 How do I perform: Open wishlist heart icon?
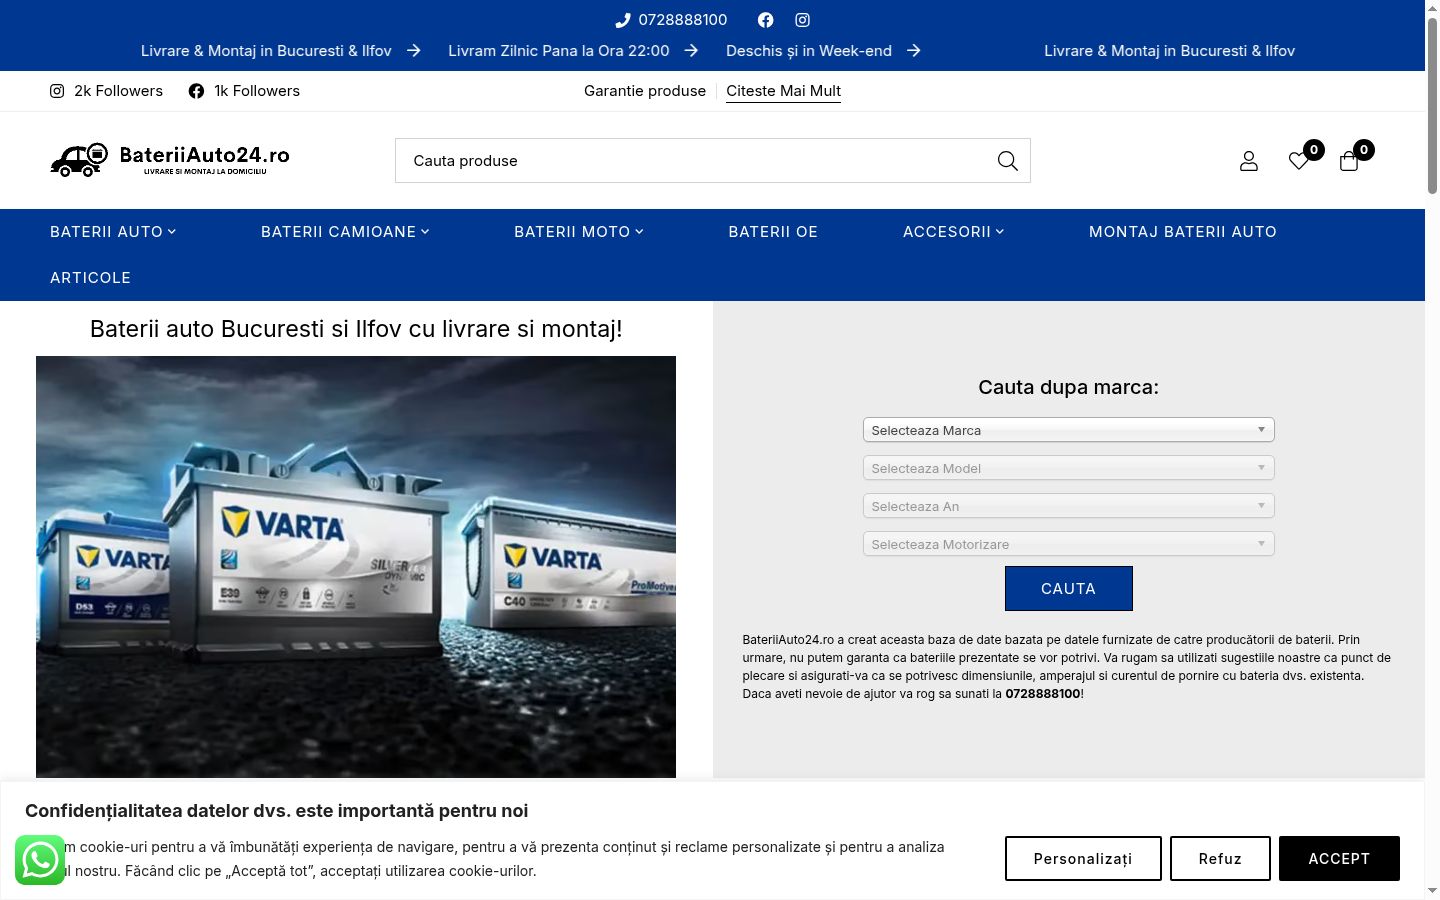click(1299, 161)
